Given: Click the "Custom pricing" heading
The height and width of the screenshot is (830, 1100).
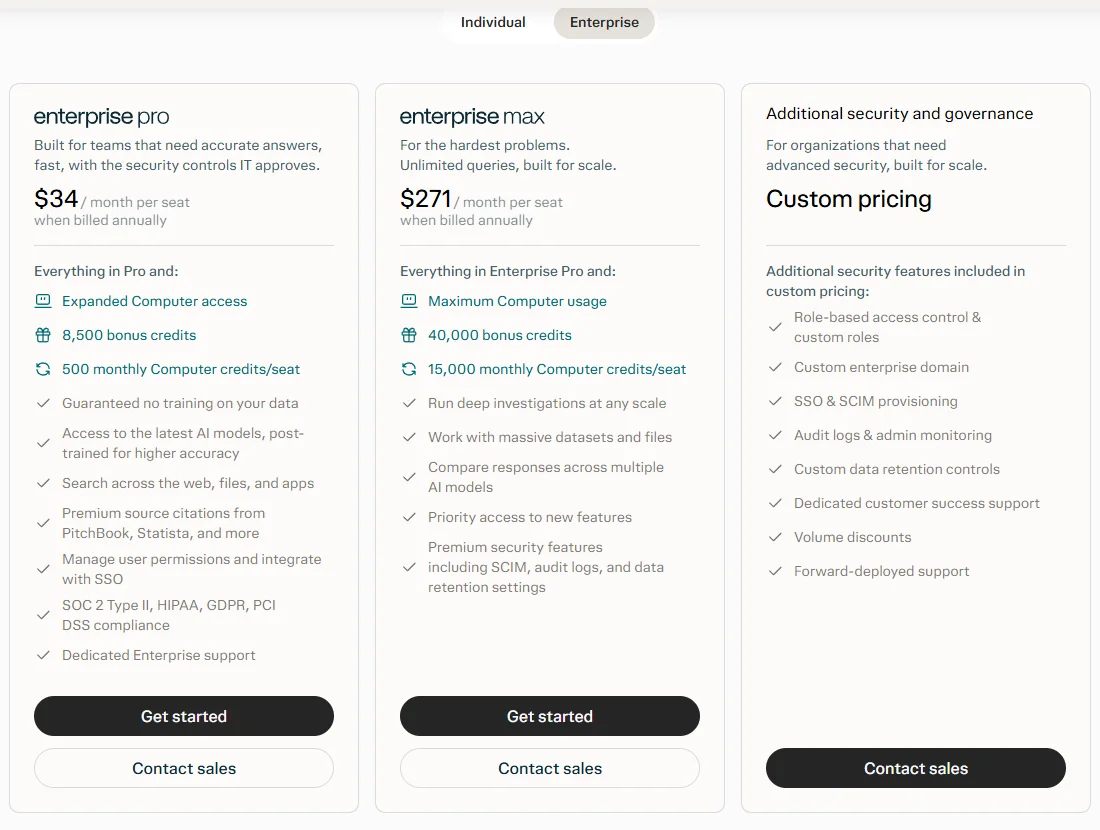Looking at the screenshot, I should coord(849,199).
